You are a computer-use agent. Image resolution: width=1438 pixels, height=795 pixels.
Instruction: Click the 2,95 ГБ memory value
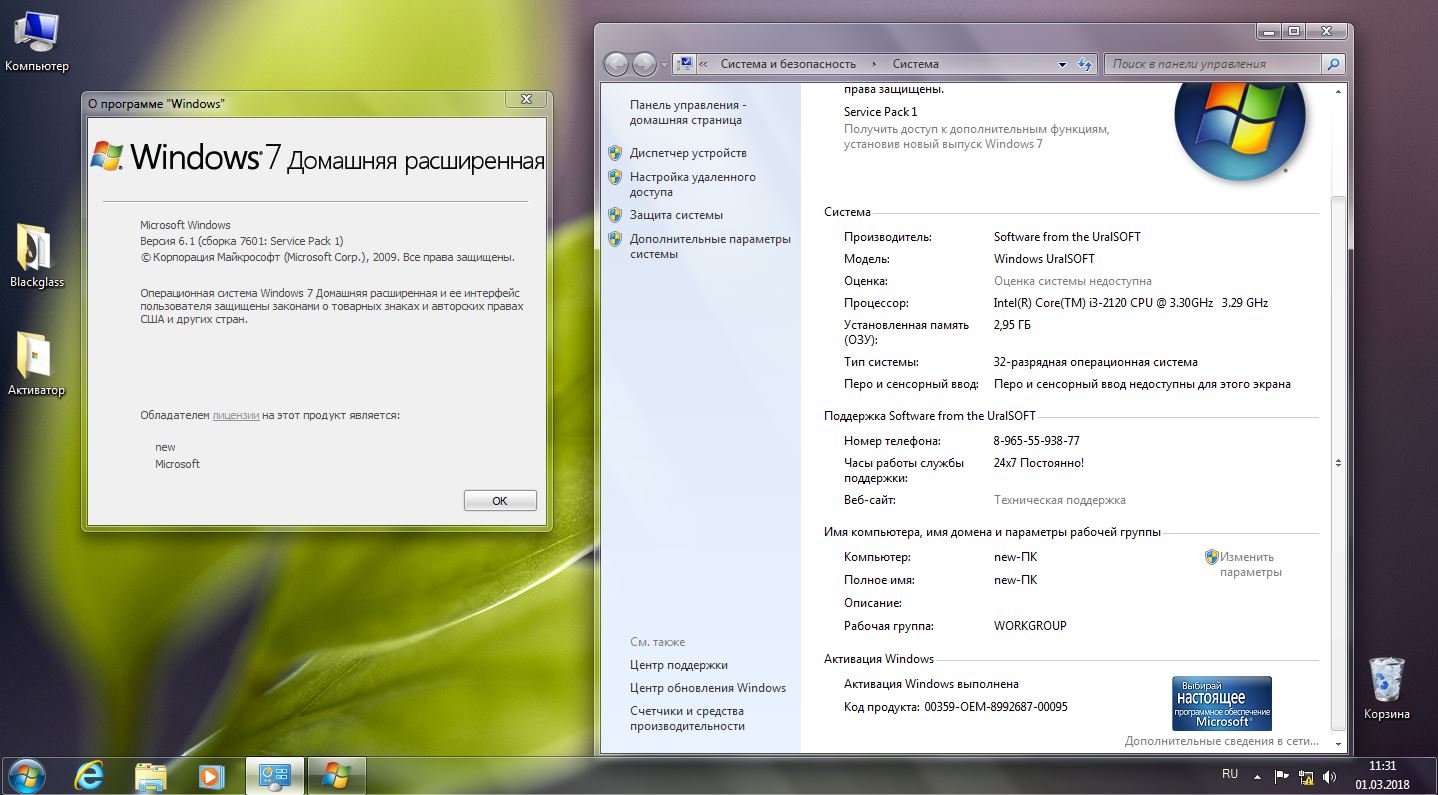pyautogui.click(x=1012, y=326)
